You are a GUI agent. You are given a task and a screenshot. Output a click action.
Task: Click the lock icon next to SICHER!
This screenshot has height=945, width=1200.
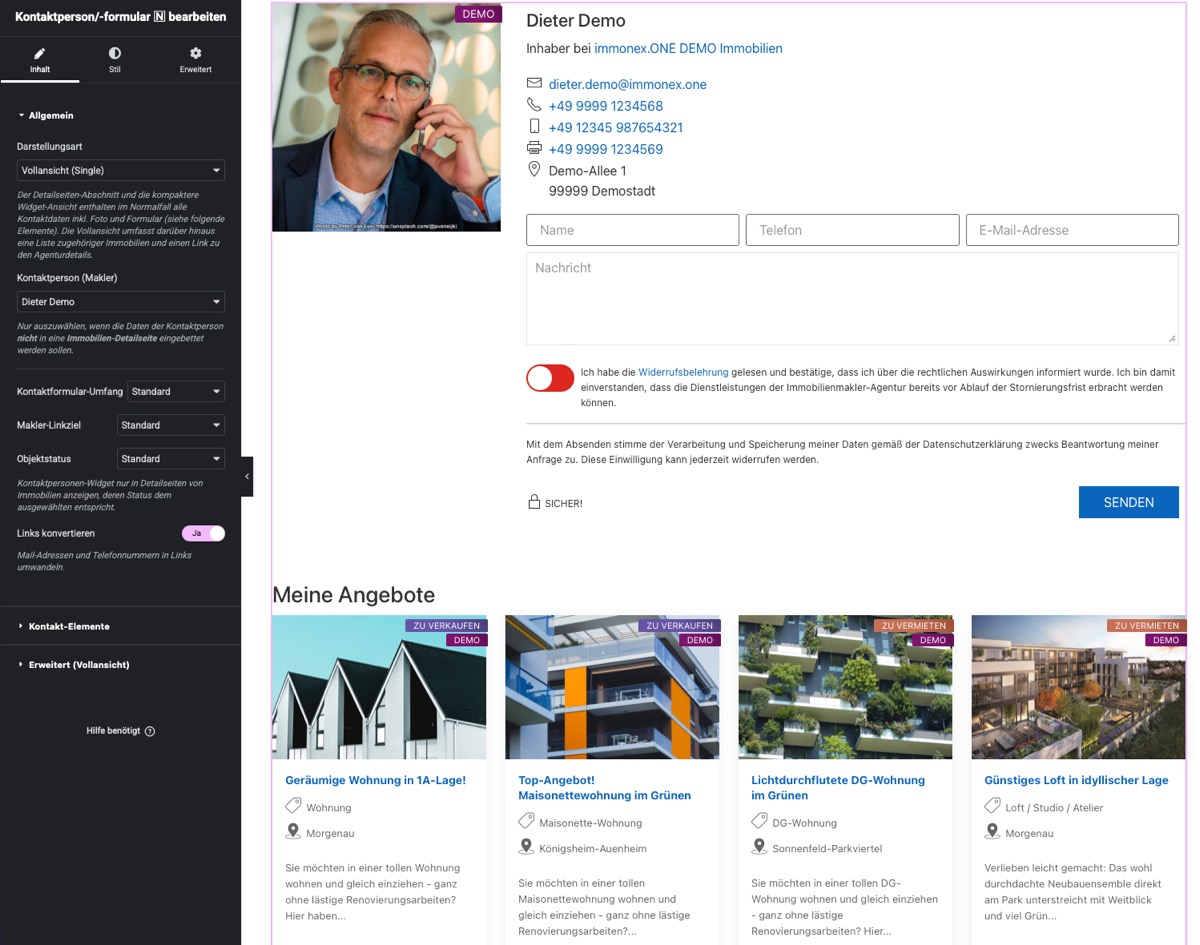click(x=534, y=501)
